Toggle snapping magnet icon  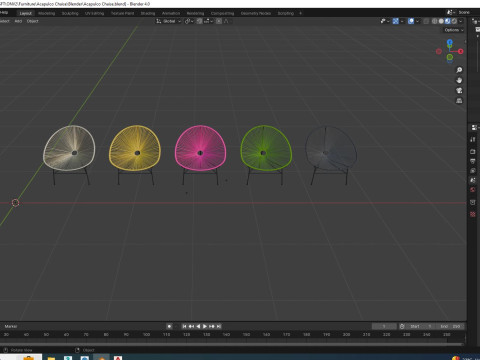(199, 21)
